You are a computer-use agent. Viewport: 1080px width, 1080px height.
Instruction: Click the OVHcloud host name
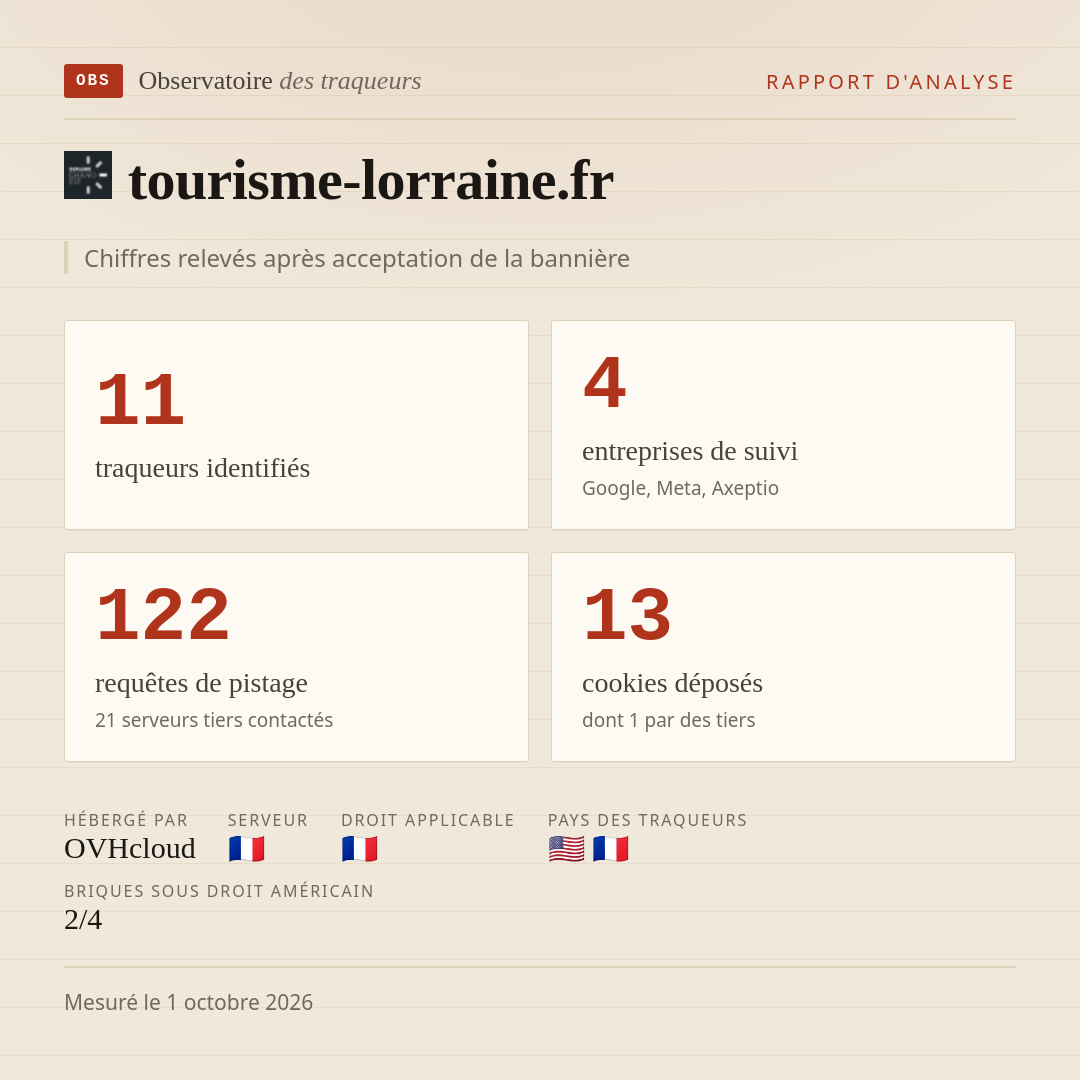click(129, 849)
